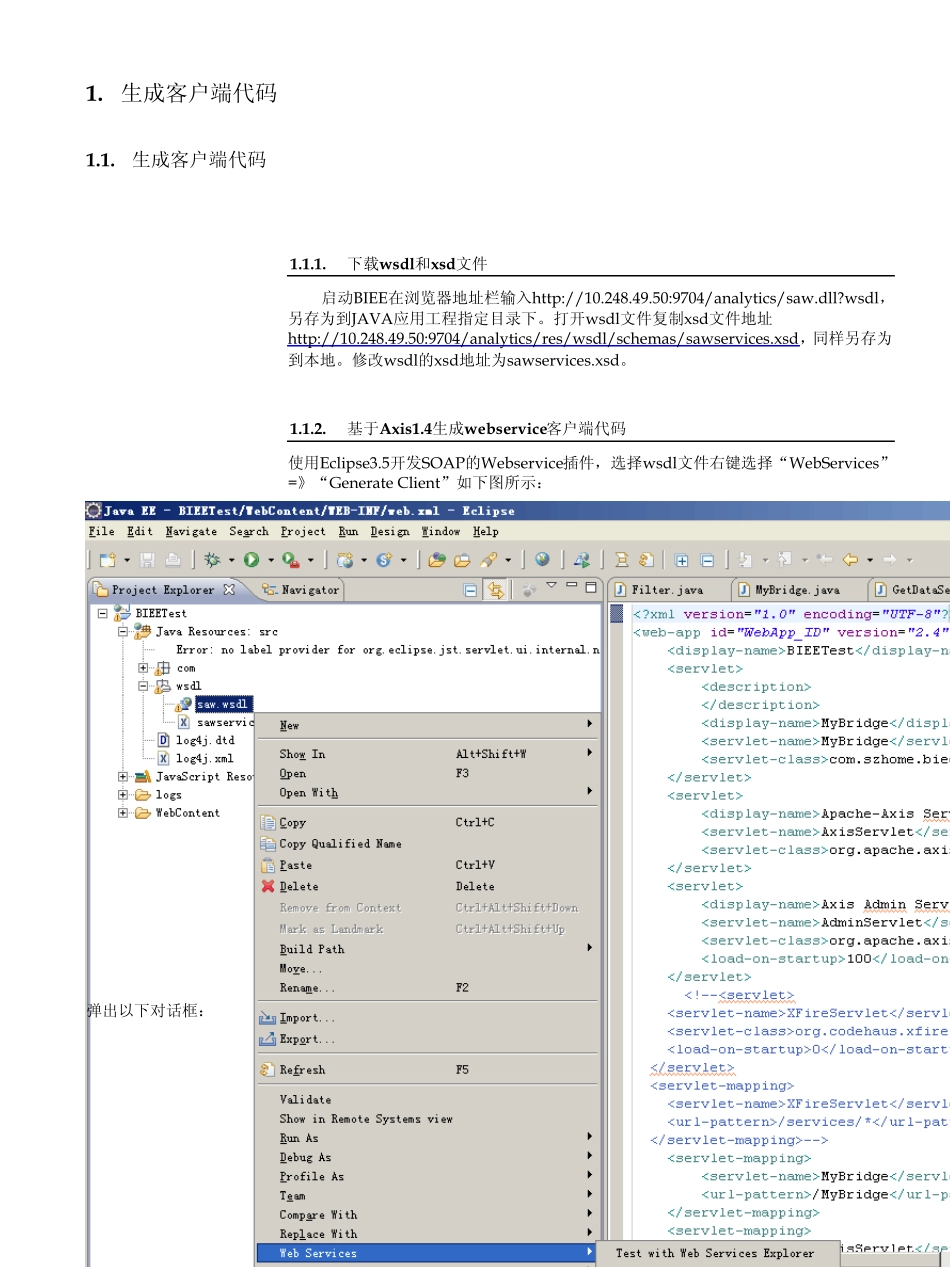Switch to the MyBridge.java editor tab
950x1267 pixels.
796,590
